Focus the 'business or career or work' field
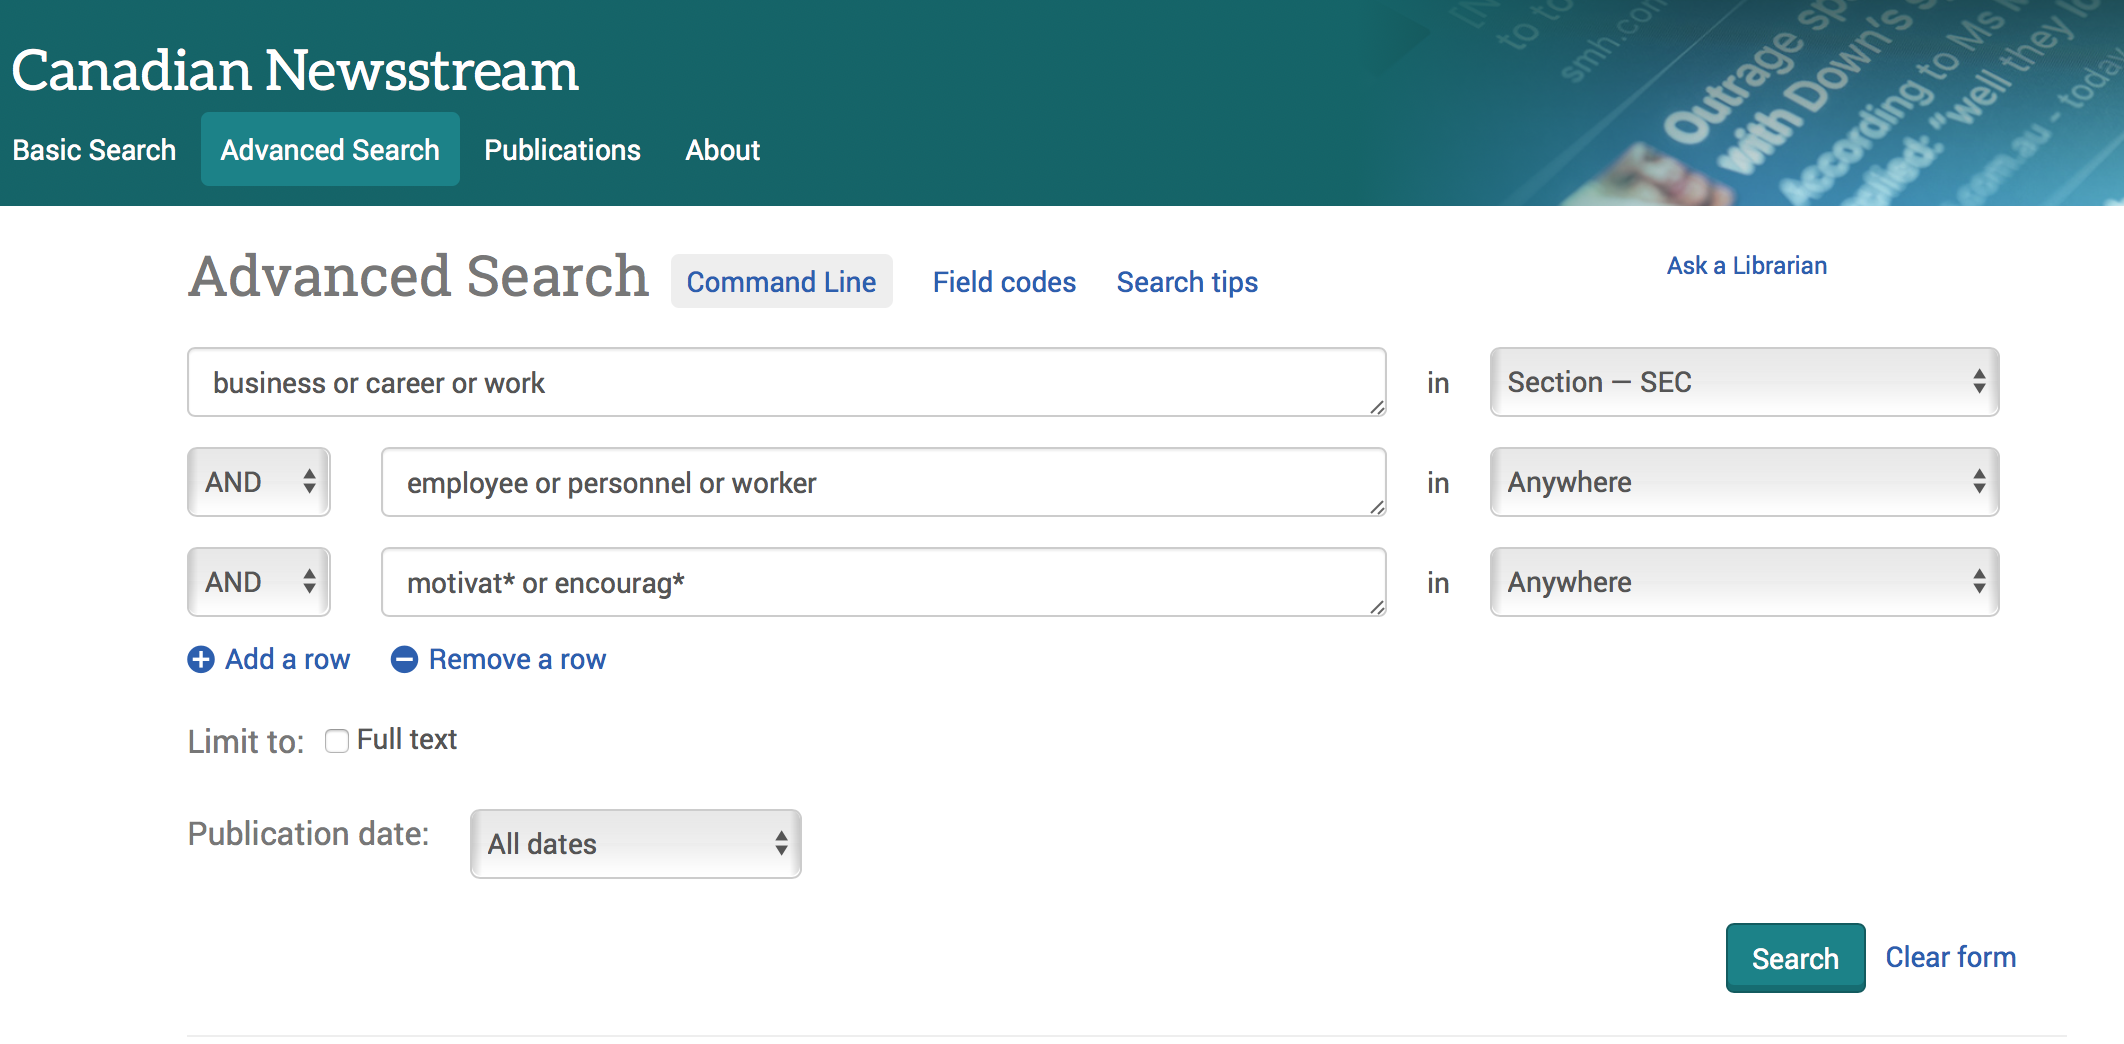 (786, 382)
